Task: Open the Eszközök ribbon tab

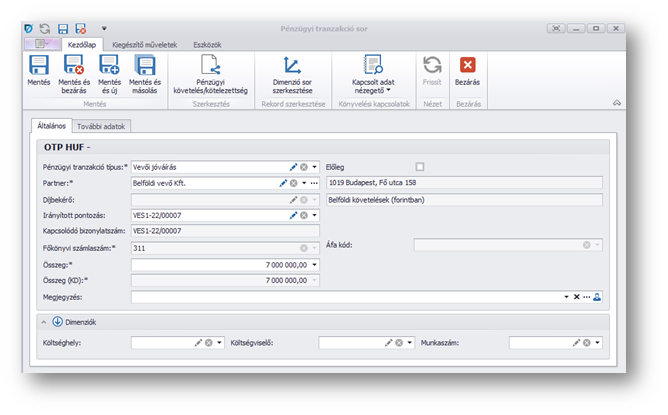Action: 207,45
